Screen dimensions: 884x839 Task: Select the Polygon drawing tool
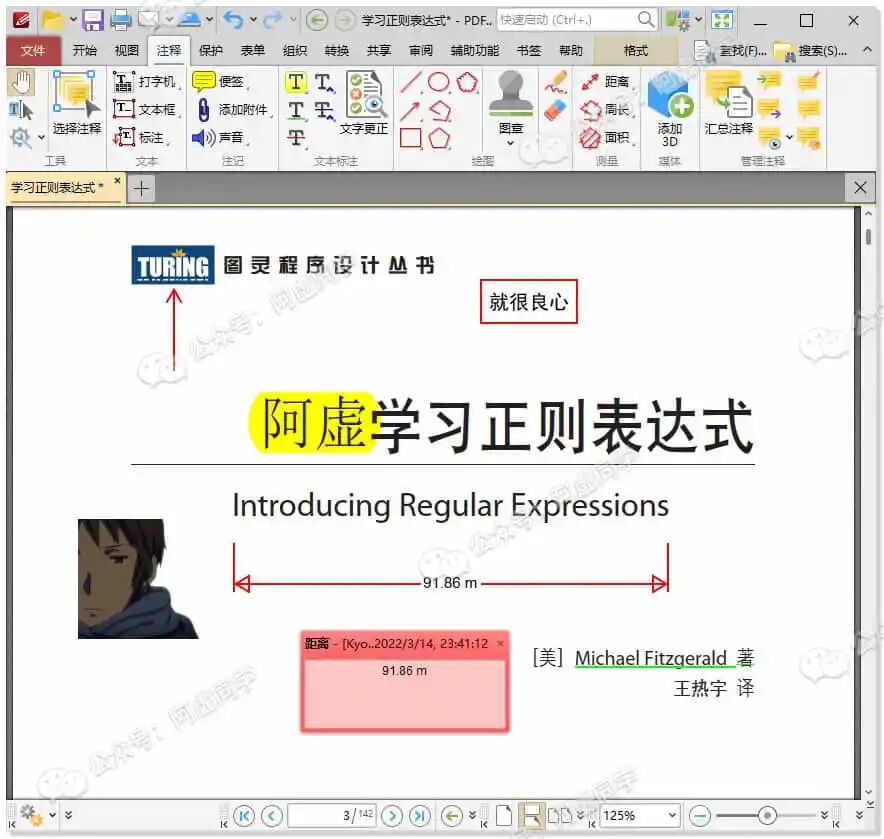tap(439, 138)
